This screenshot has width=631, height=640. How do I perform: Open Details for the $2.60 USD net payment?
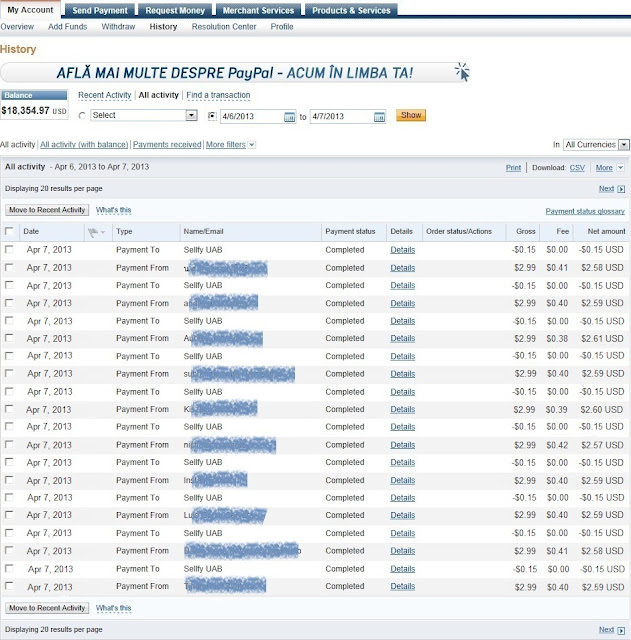(x=402, y=409)
